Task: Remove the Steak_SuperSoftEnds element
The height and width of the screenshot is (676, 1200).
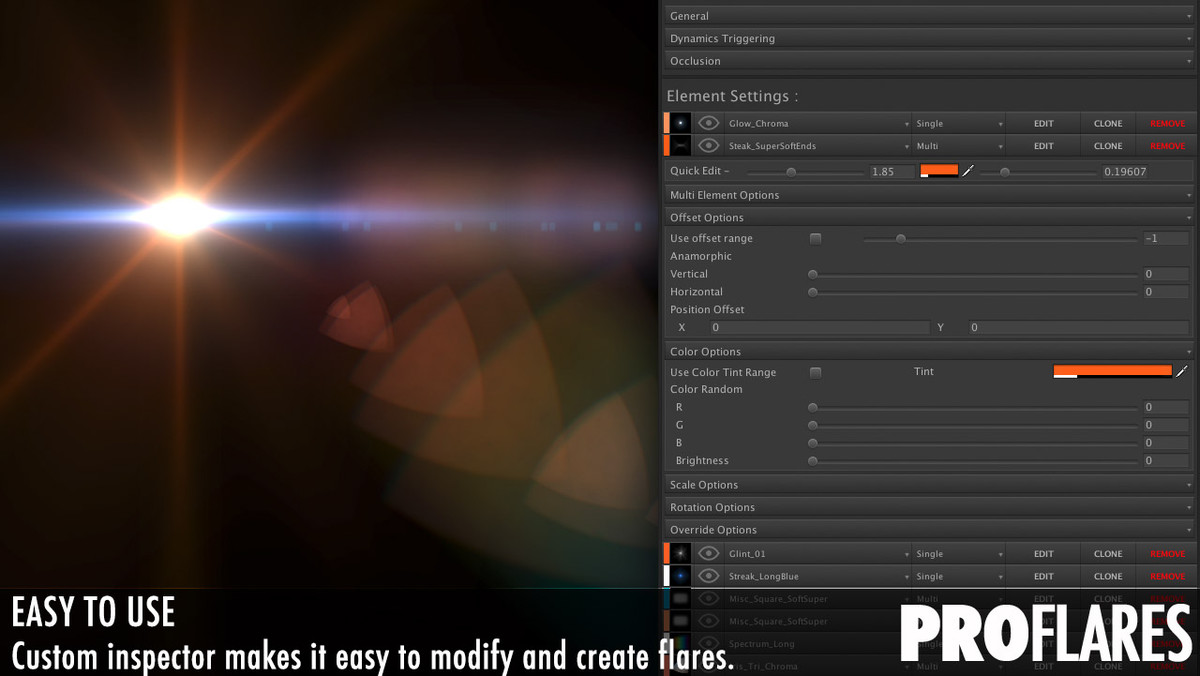Action: 1167,146
